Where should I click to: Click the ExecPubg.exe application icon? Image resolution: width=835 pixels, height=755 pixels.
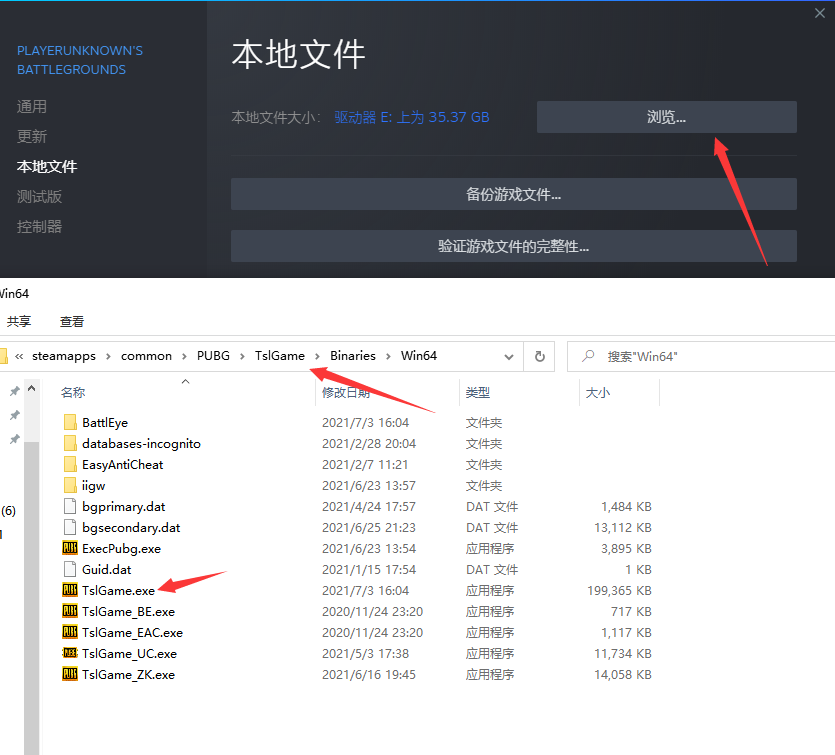[70, 548]
